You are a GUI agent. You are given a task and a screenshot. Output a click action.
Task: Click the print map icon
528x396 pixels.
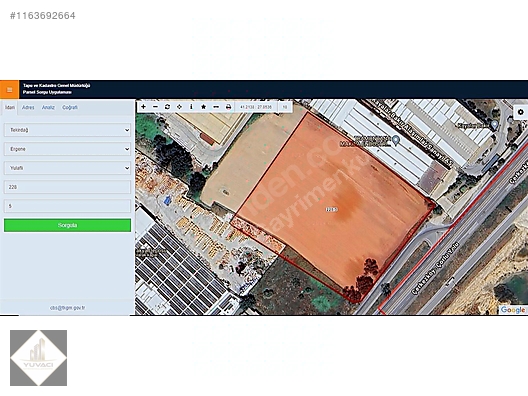pyautogui.click(x=228, y=107)
